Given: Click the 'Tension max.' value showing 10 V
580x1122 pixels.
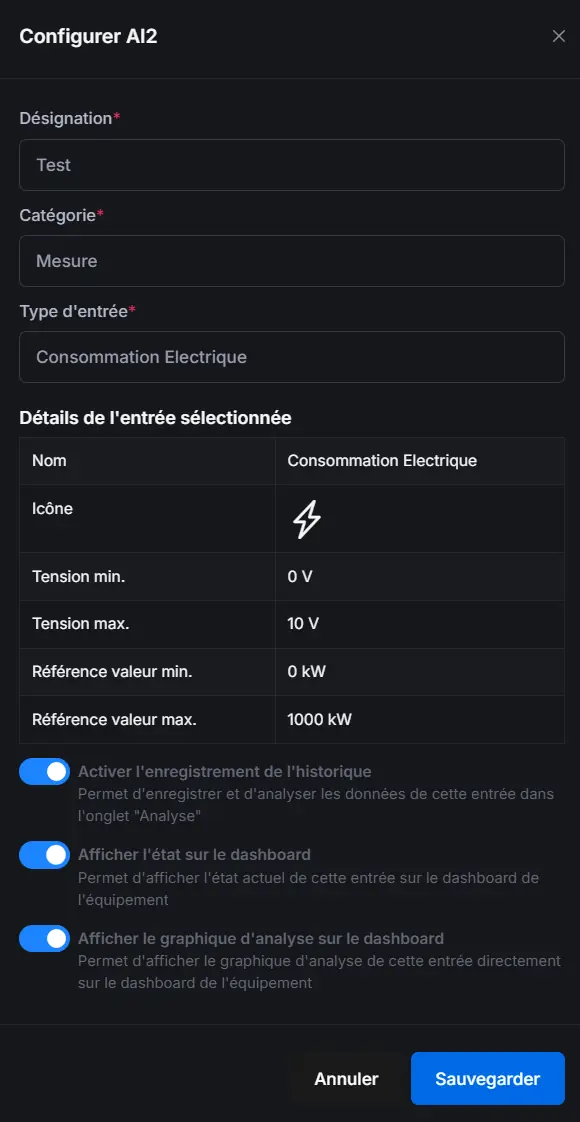Looking at the screenshot, I should 304,624.
